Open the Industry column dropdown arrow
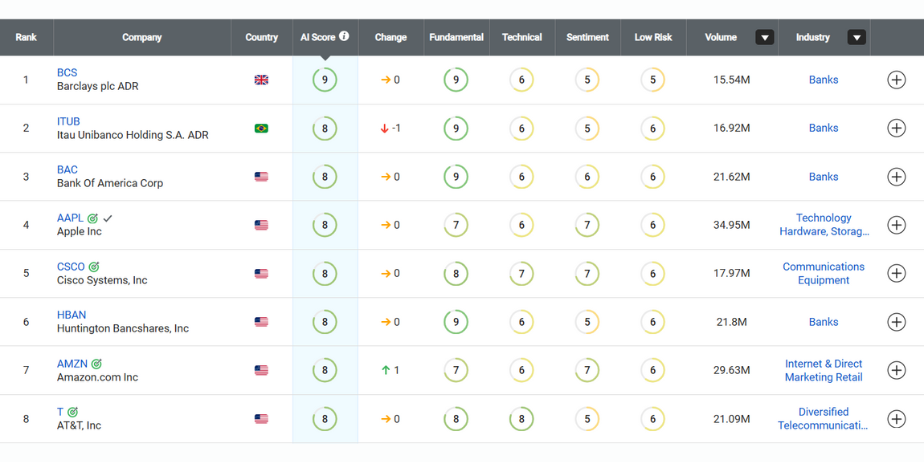Screen dimensions: 924x462 point(857,38)
